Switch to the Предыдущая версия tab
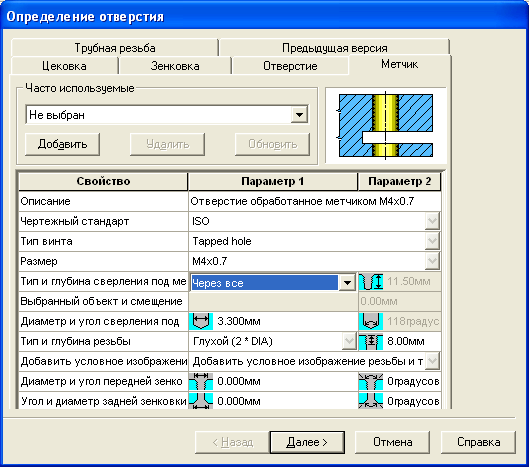The image size is (529, 467). [334, 48]
